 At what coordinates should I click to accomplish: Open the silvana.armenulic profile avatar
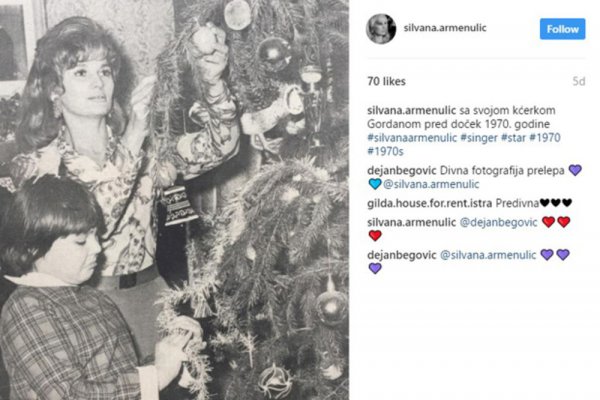tap(381, 29)
